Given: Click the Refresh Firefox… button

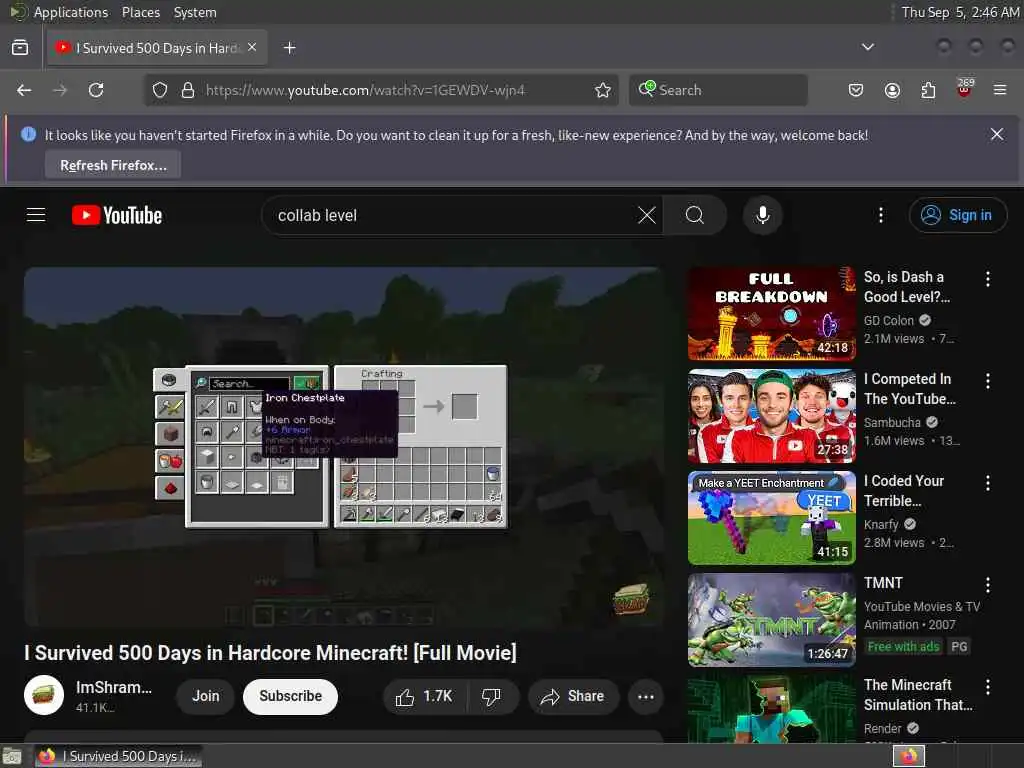Looking at the screenshot, I should [113, 165].
